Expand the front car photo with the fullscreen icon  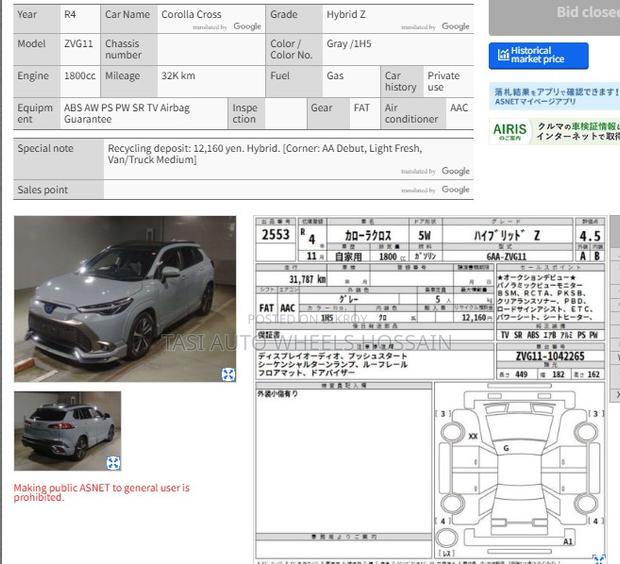(x=228, y=374)
